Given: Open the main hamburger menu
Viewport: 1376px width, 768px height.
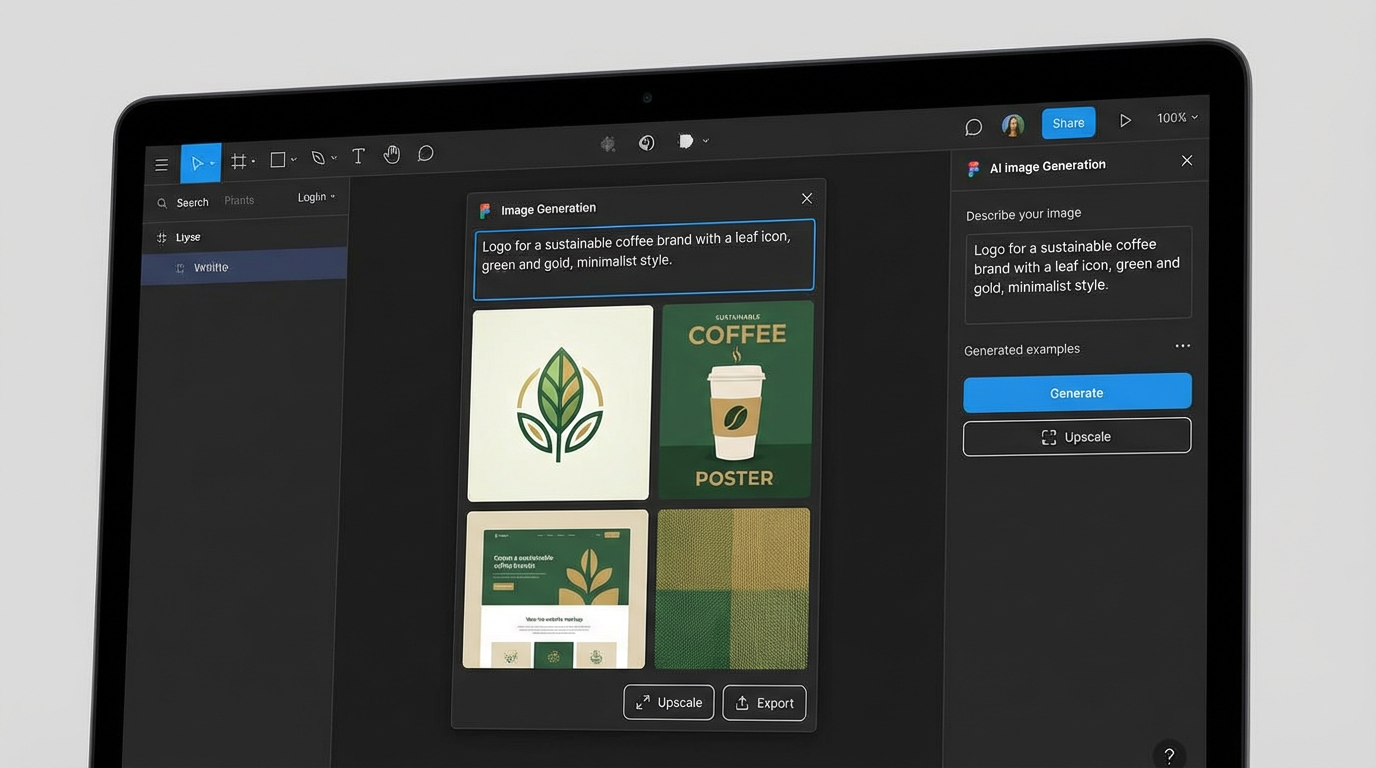Looking at the screenshot, I should point(161,164).
